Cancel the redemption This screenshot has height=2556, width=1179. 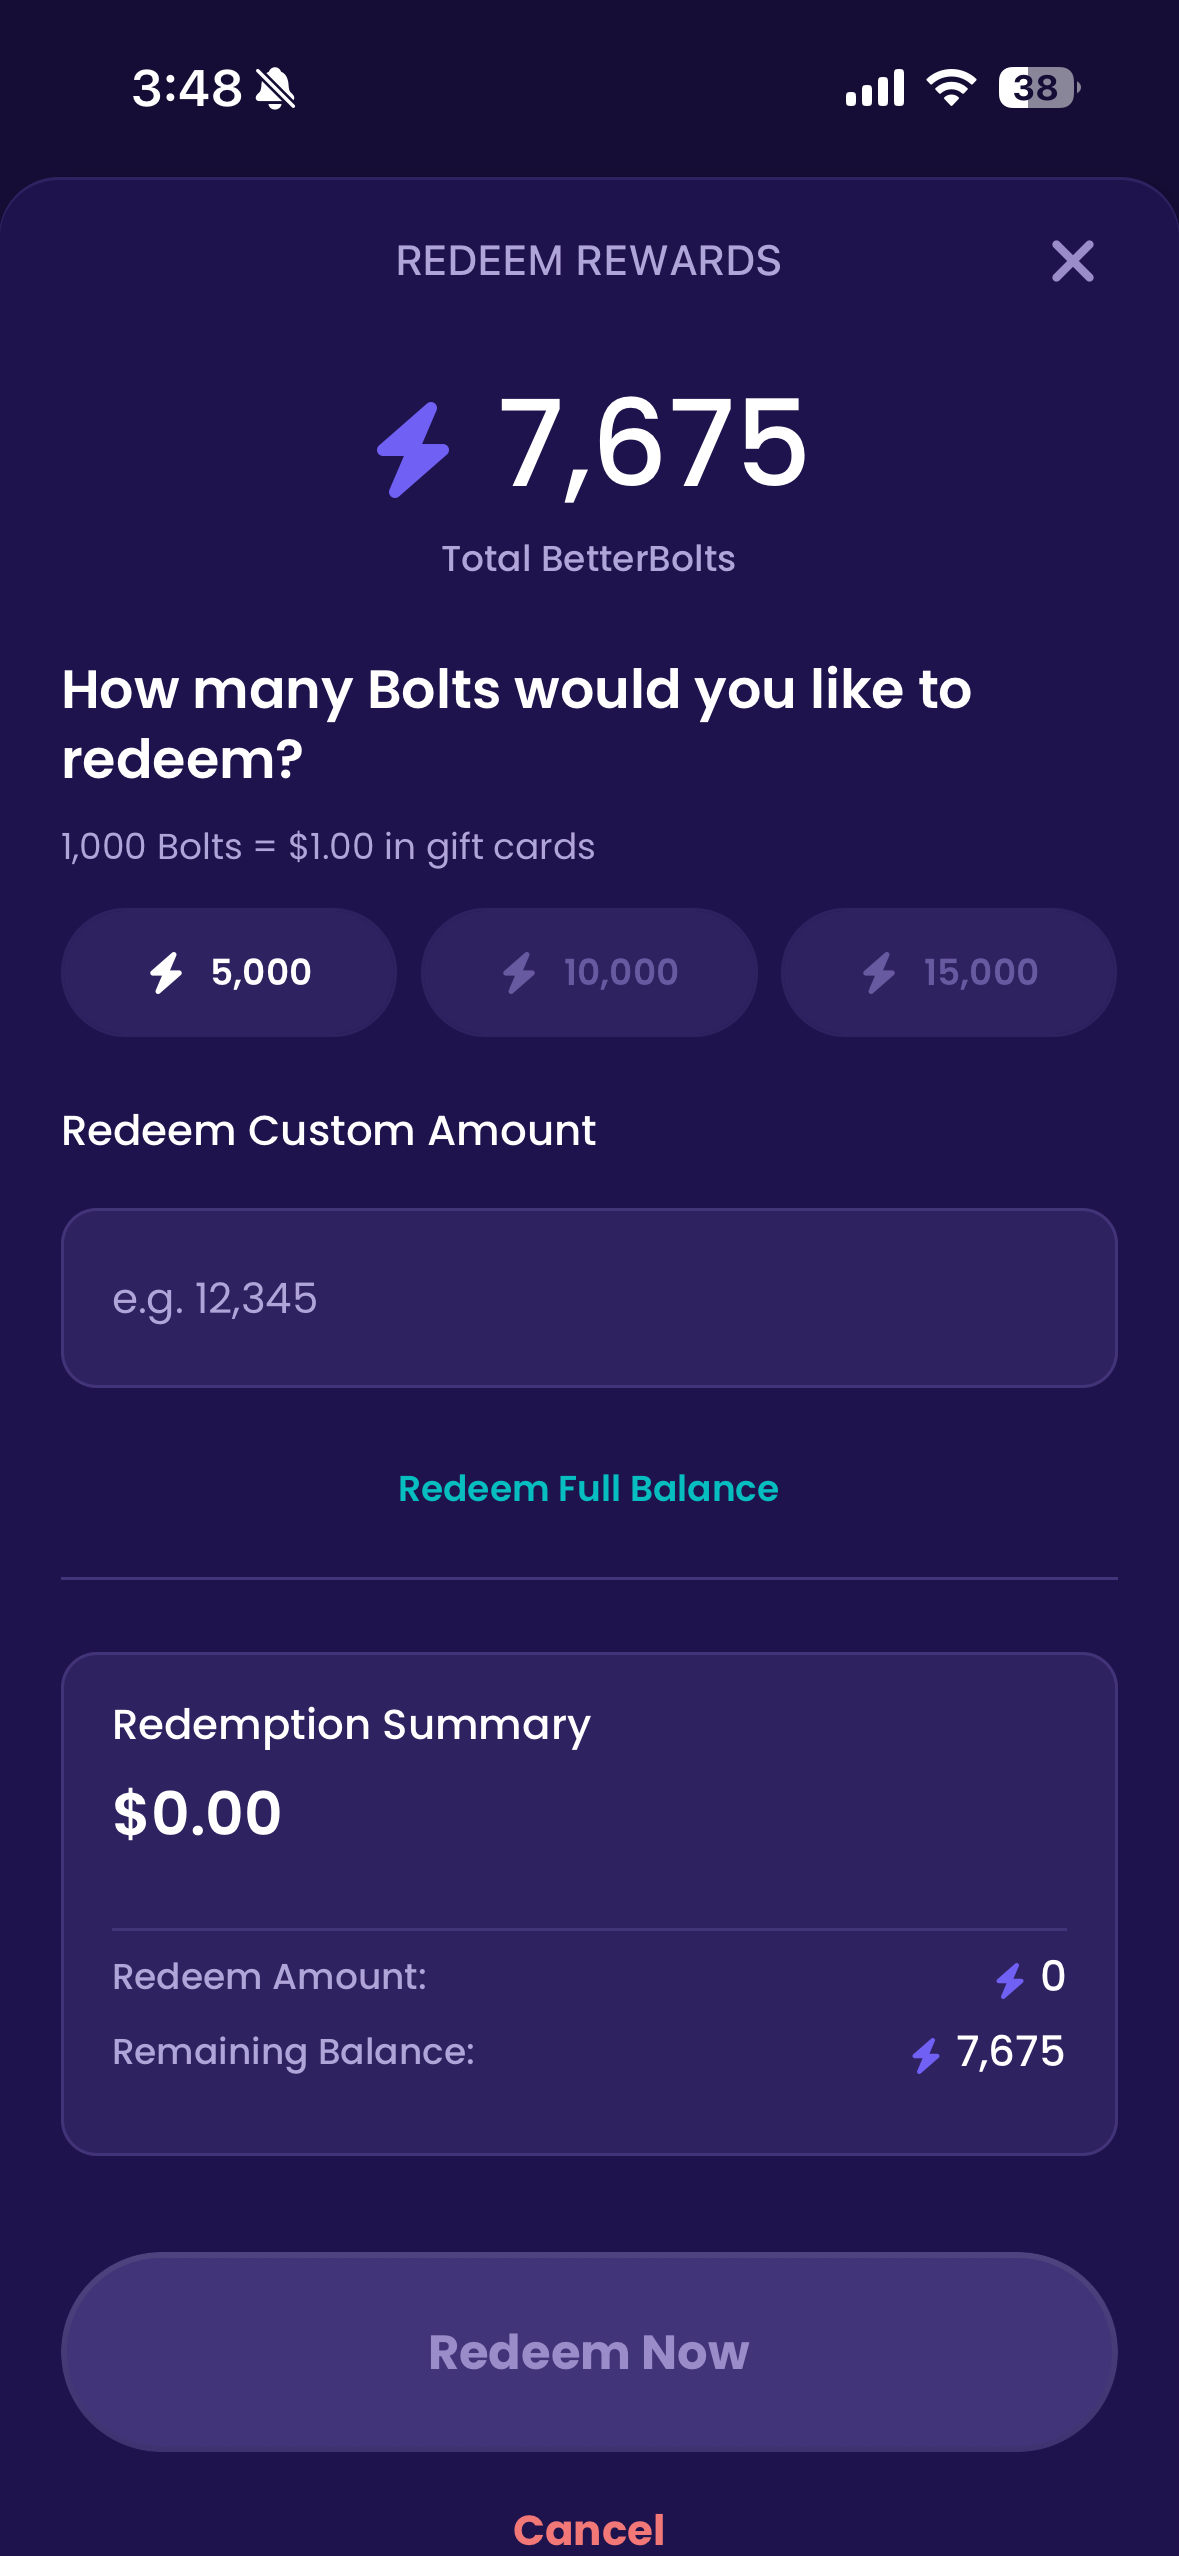(x=589, y=2530)
